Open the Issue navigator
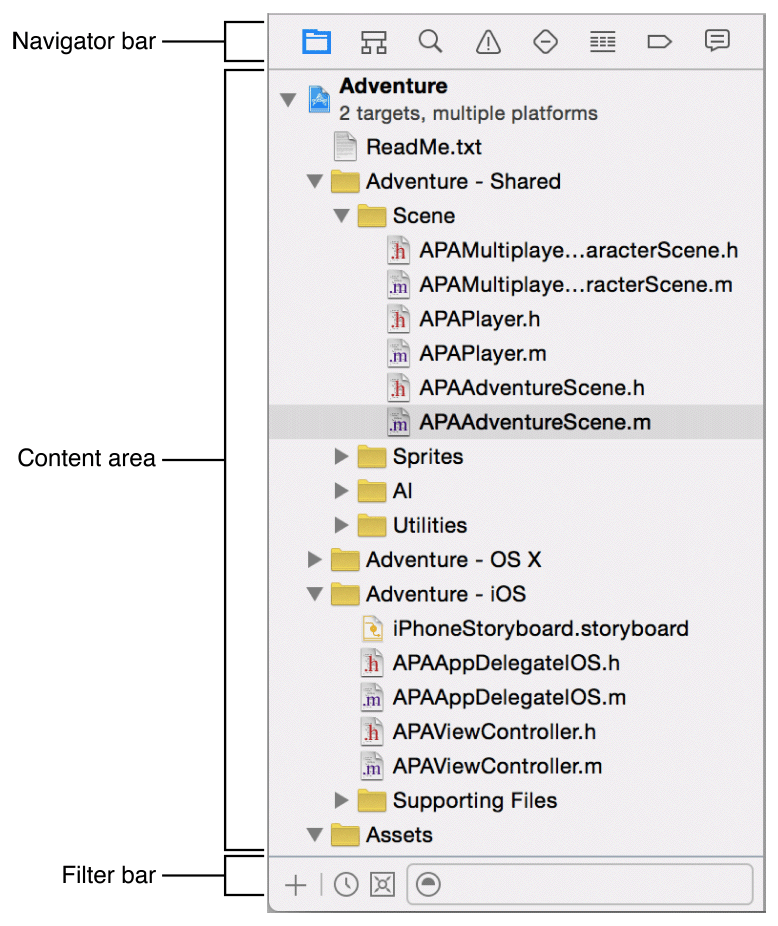This screenshot has height=926, width=778. [x=487, y=41]
